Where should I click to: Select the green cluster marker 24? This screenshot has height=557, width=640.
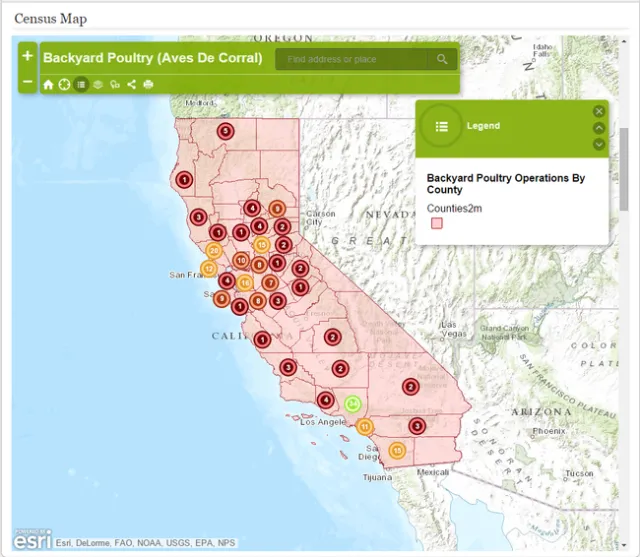tap(352, 404)
